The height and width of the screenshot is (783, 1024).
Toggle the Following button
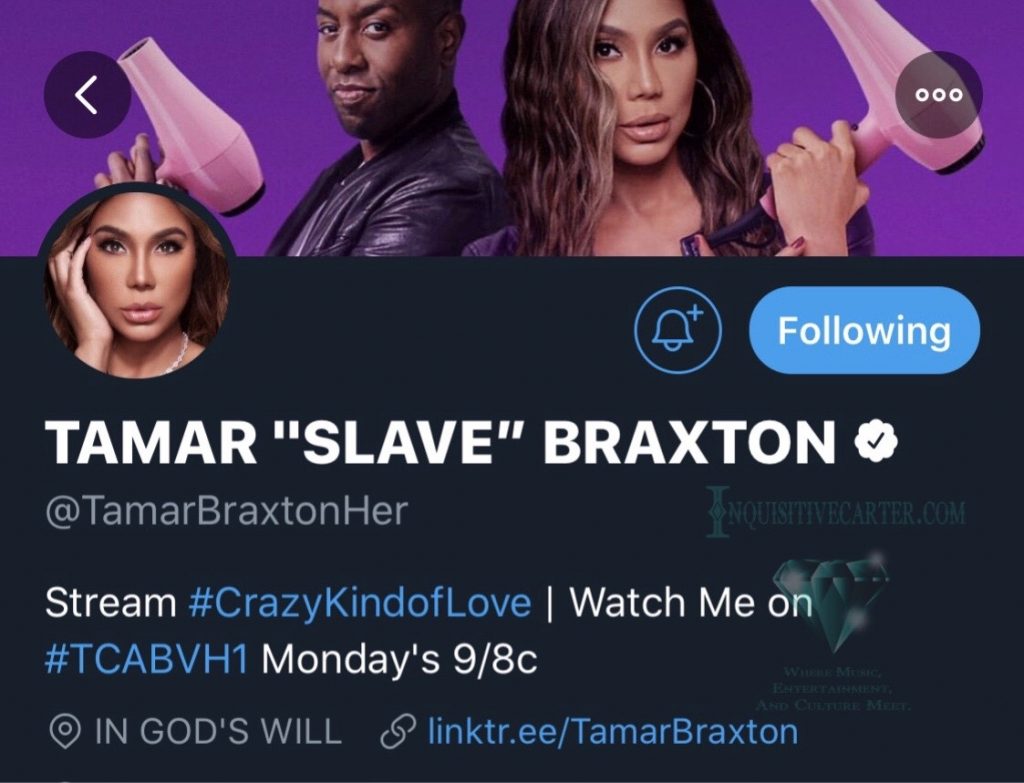(864, 330)
